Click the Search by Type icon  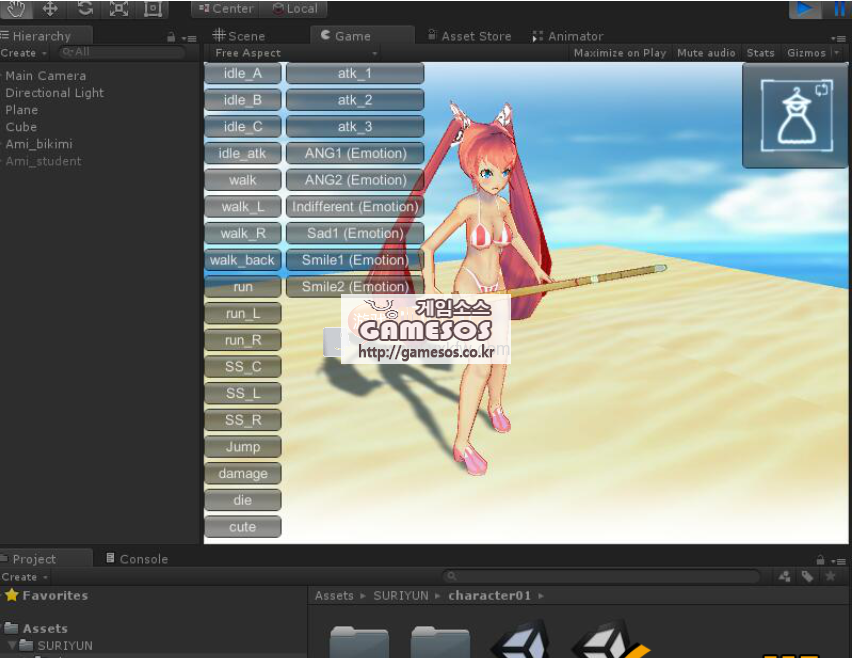point(784,576)
